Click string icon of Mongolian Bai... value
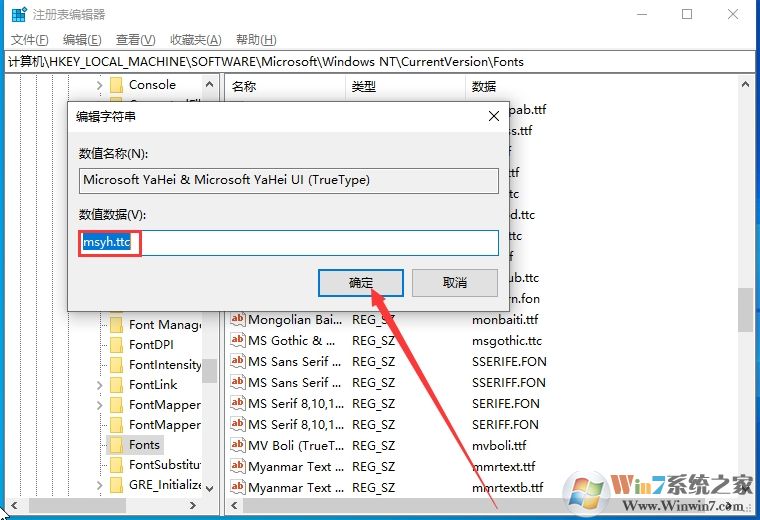Viewport: 760px width, 520px height. click(x=237, y=319)
